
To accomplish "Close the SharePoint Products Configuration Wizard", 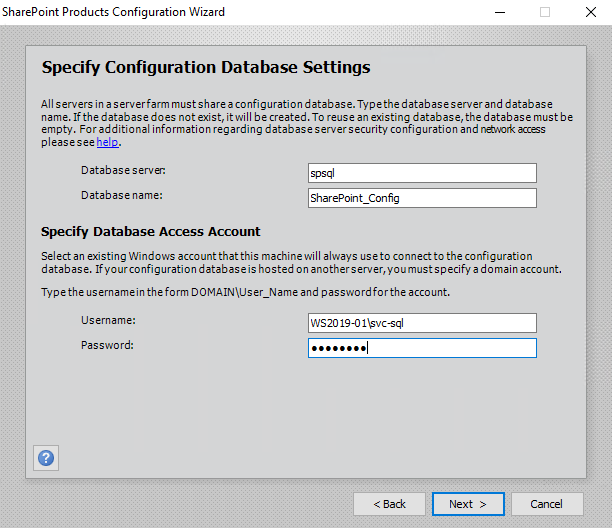I will pyautogui.click(x=591, y=12).
